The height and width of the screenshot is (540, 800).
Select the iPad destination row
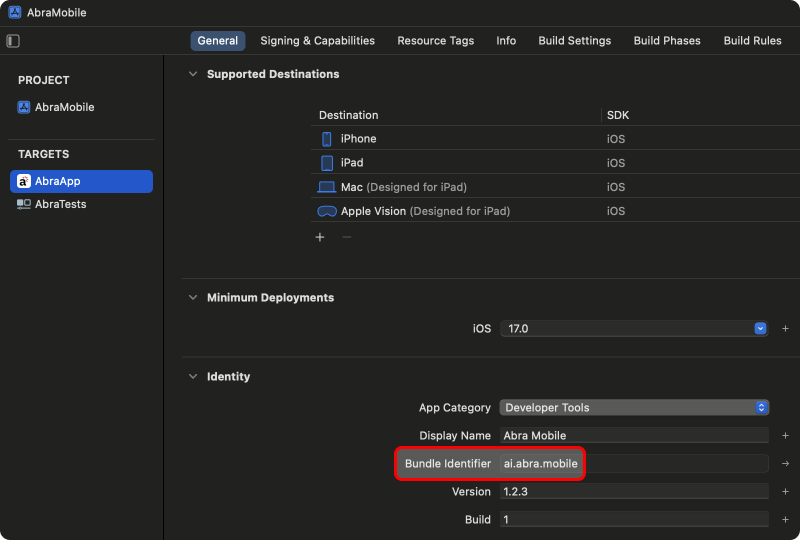[555, 163]
